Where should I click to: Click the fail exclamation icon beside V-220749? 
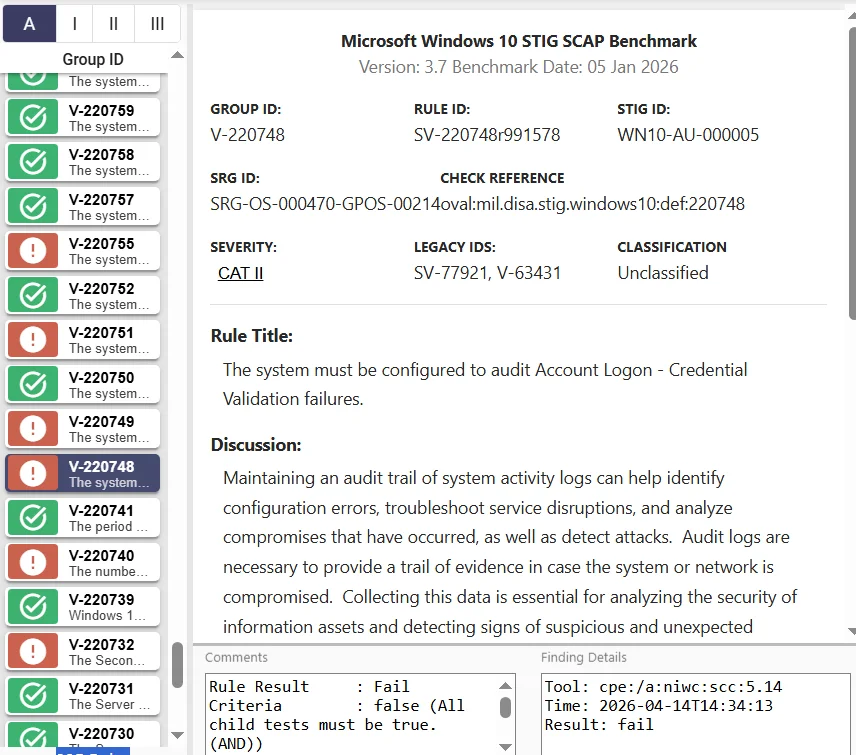click(x=33, y=429)
